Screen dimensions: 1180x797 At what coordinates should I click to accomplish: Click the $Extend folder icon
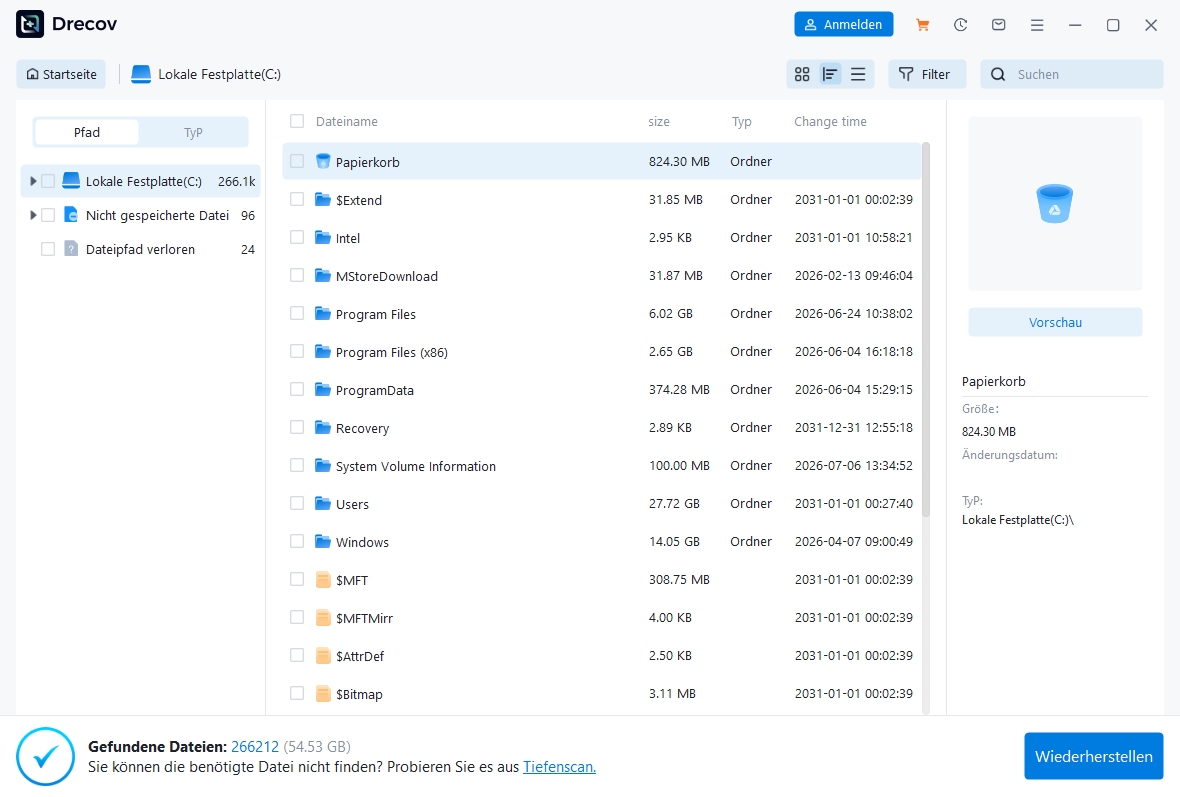pos(323,199)
